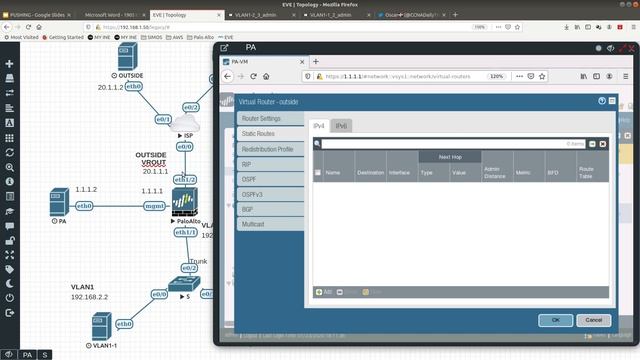Open the Redistribution Profile section

271,149
